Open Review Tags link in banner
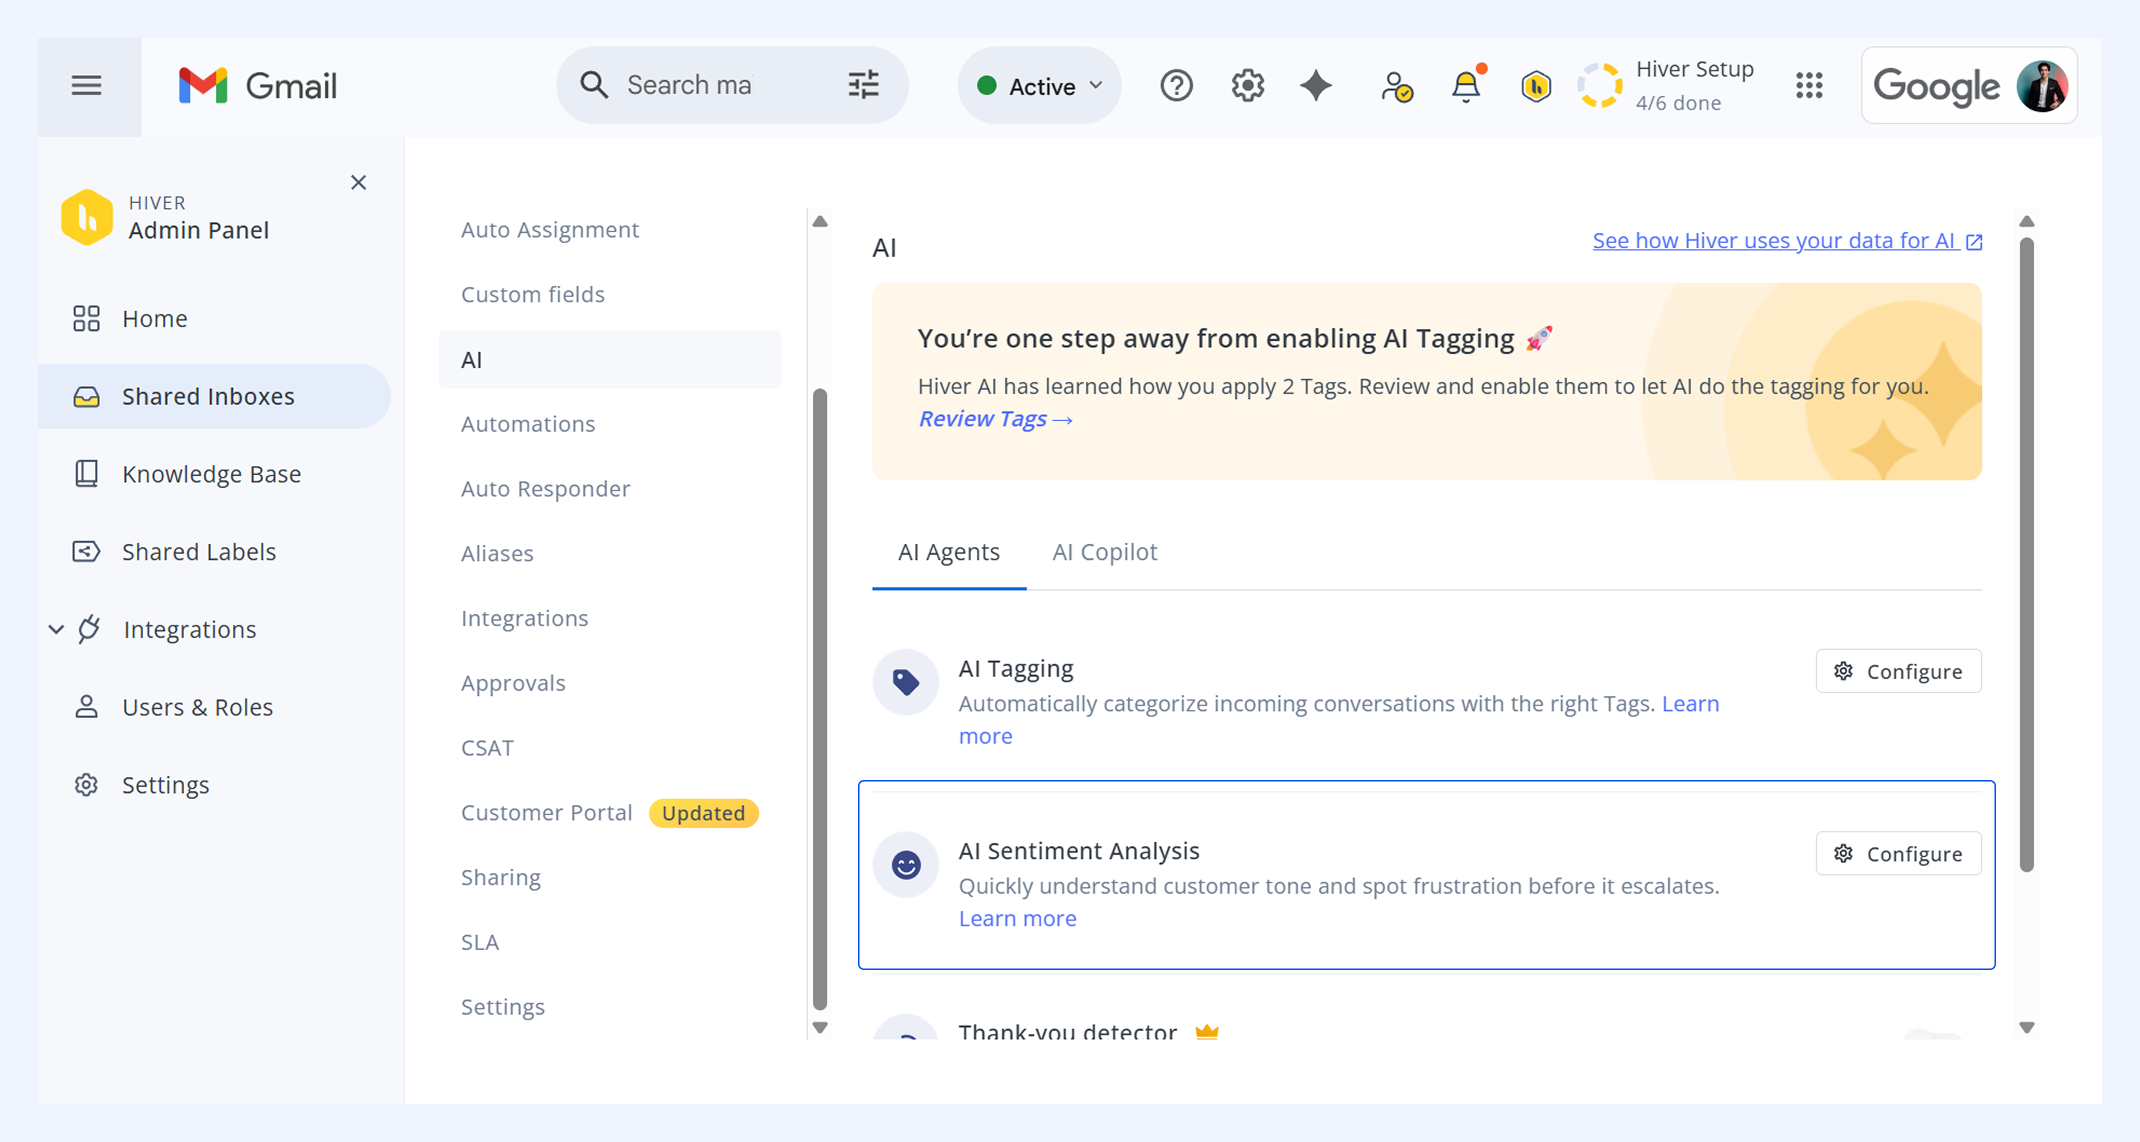 [996, 419]
